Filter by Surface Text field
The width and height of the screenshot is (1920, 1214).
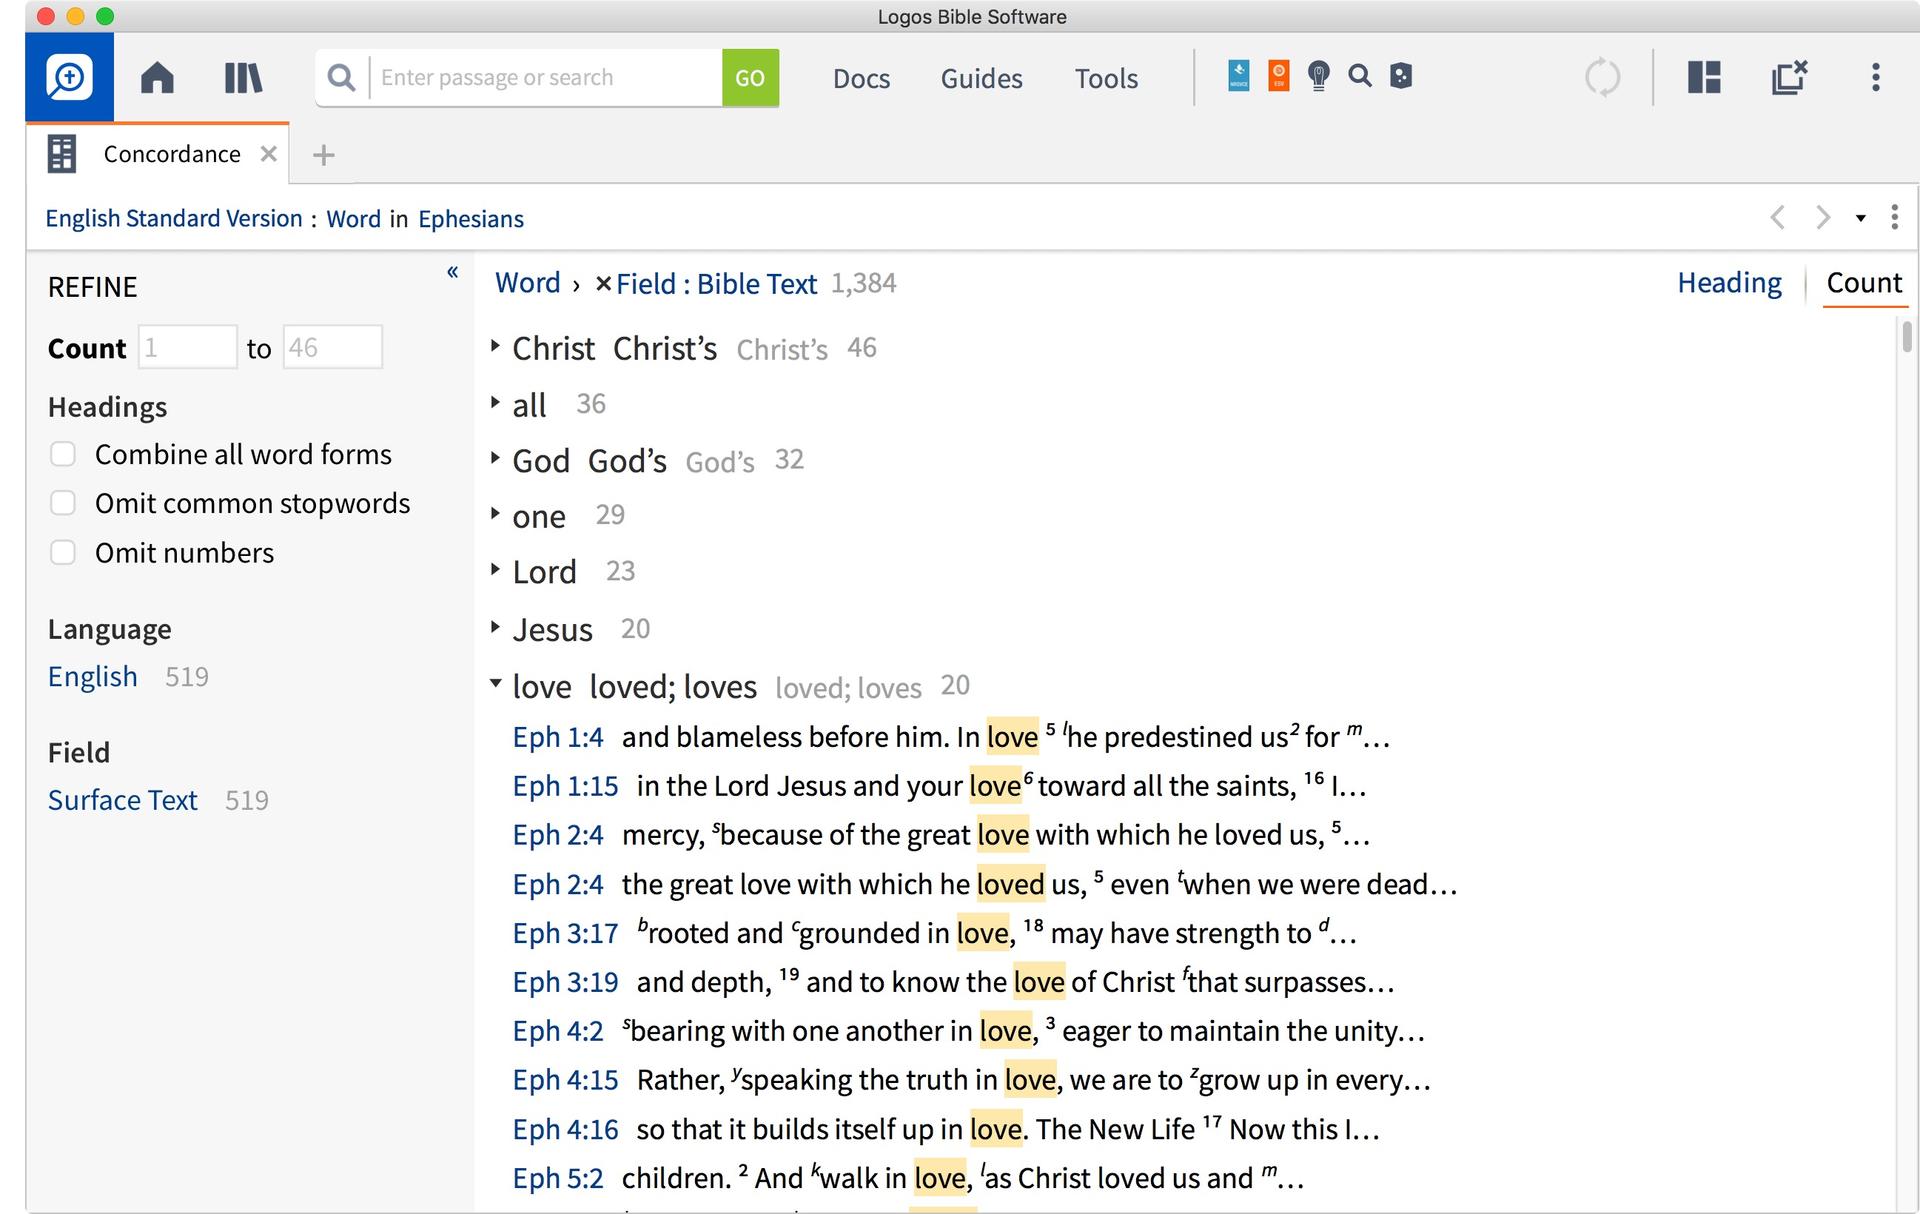(x=123, y=800)
